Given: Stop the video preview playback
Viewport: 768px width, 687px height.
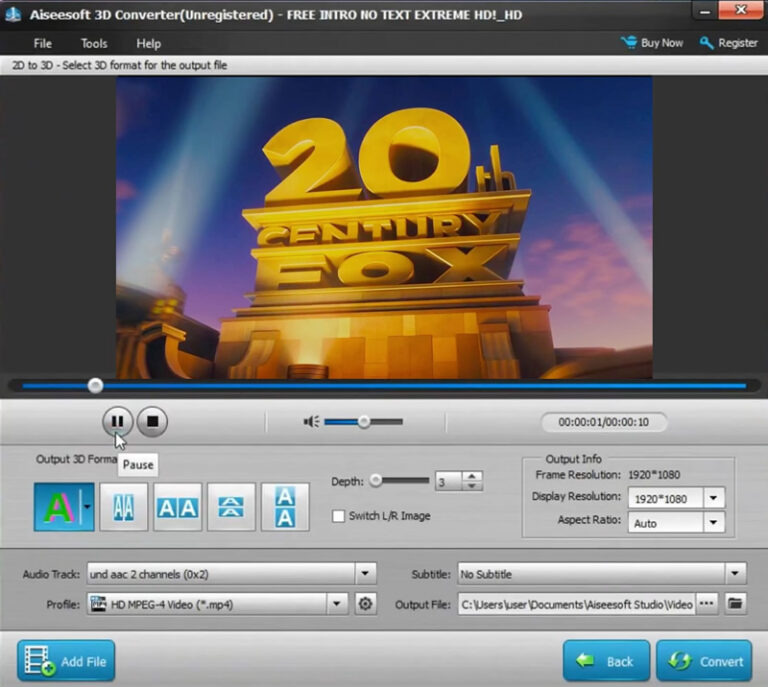Looking at the screenshot, I should tap(152, 421).
